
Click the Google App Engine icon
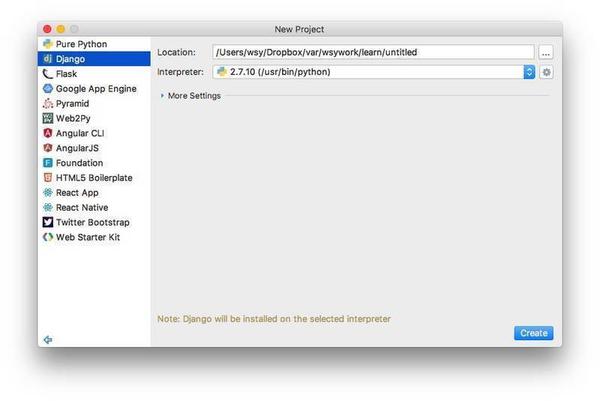click(x=47, y=88)
